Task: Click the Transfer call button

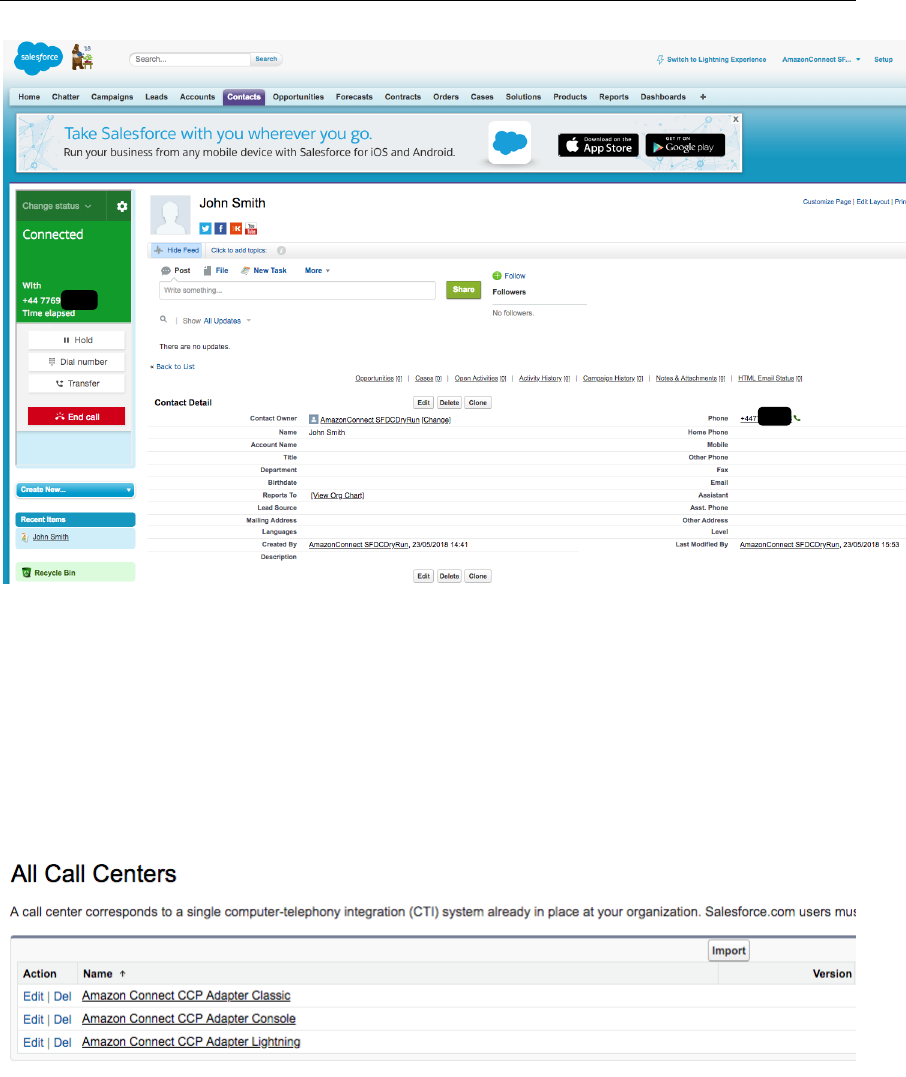Action: (76, 383)
